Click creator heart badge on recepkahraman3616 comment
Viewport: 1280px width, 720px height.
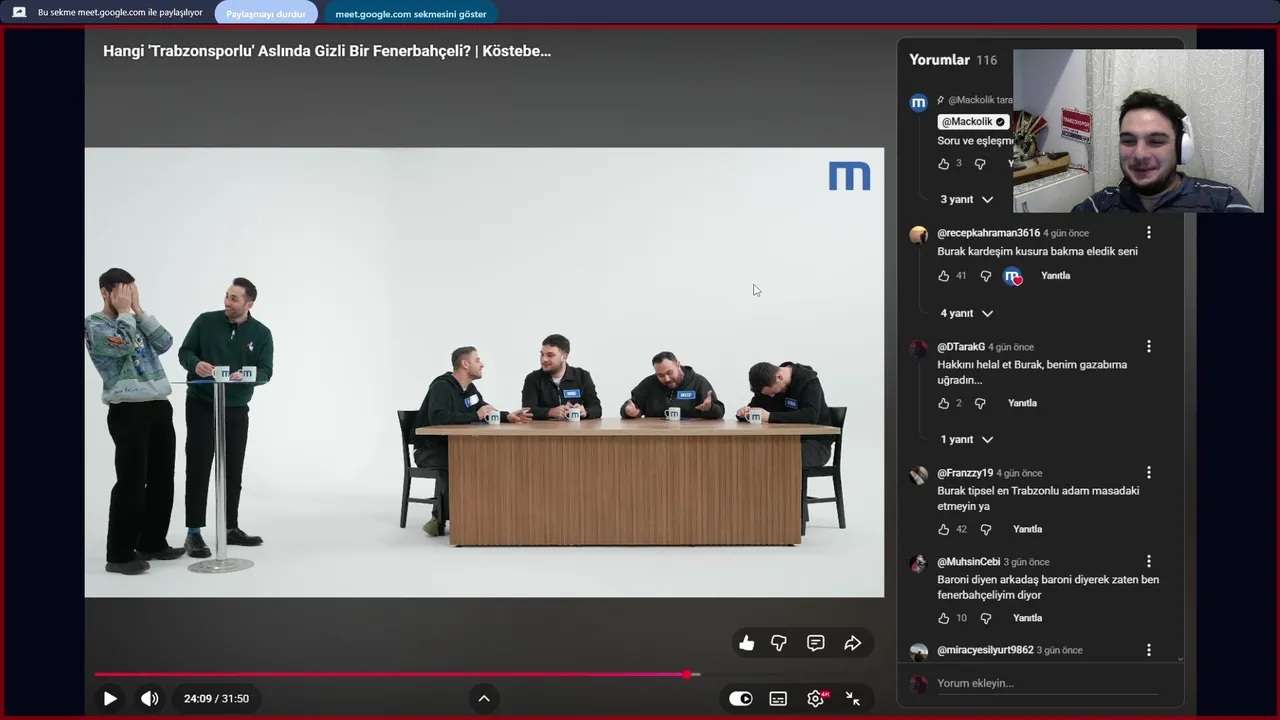coord(1013,276)
